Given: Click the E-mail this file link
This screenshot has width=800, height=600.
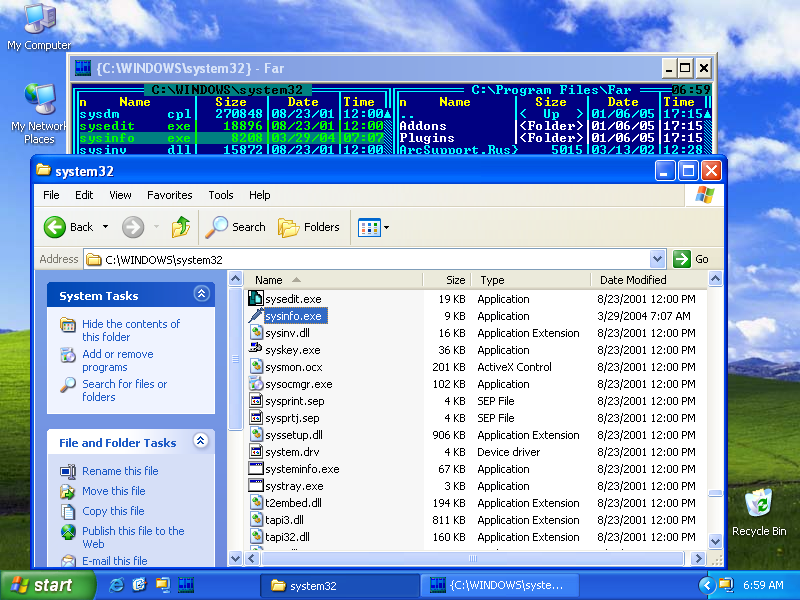Looking at the screenshot, I should click(x=115, y=561).
